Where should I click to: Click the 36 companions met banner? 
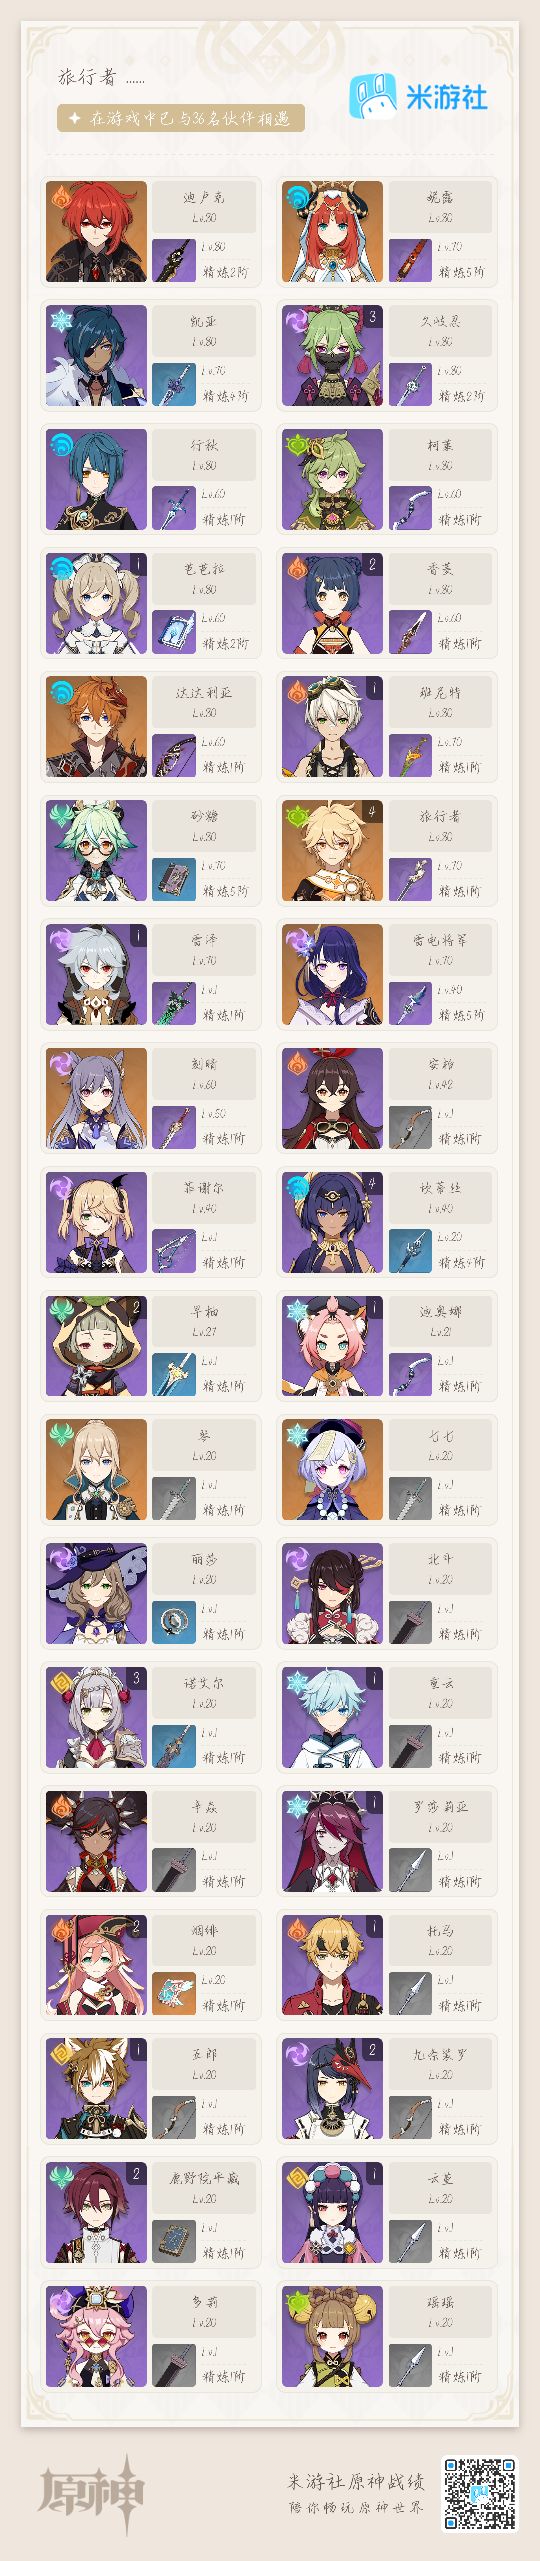click(181, 118)
